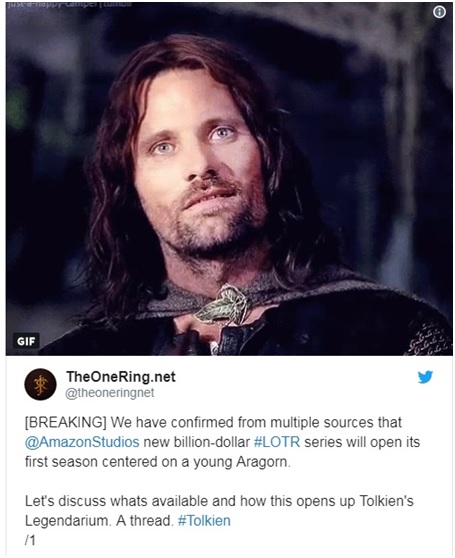Click the words "young Aragorn"
Image resolution: width=455 pixels, height=558 pixels.
[x=242, y=462]
